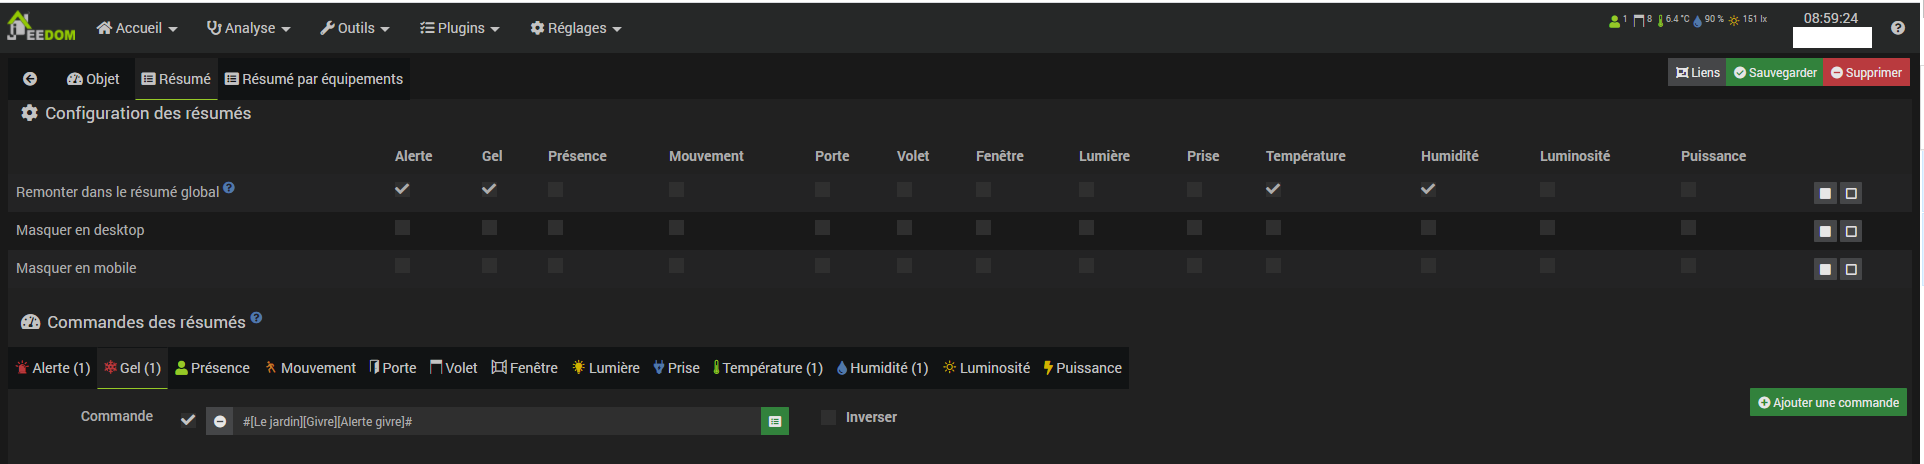This screenshot has height=464, width=1924.
Task: Click Ajouter une commande button
Action: point(1828,402)
